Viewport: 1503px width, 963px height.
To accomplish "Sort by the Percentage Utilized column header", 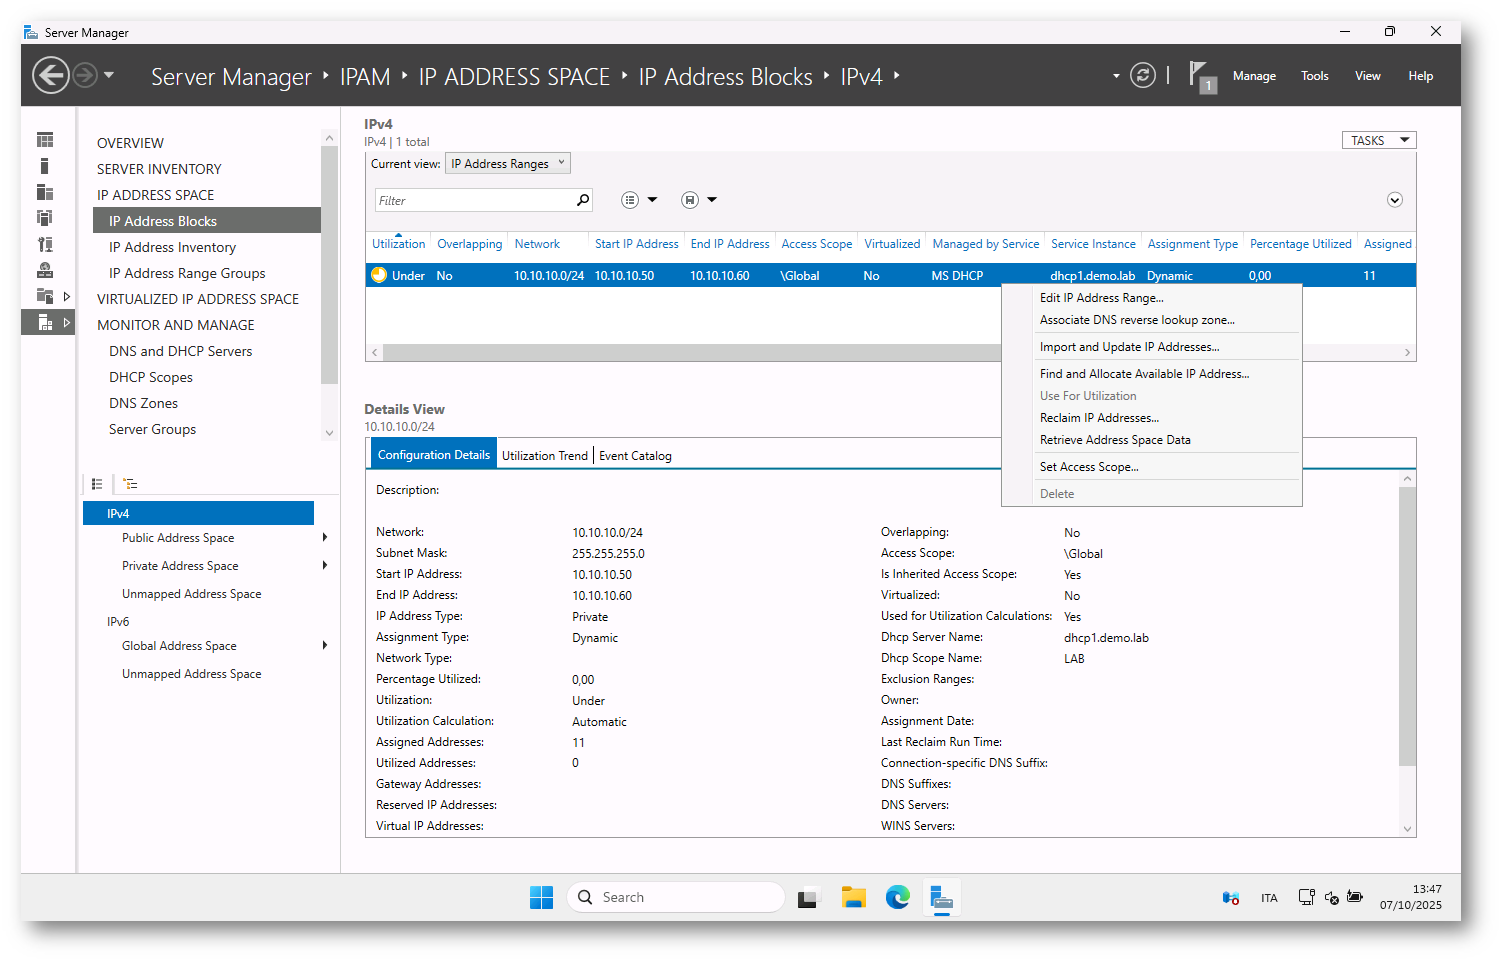I will 1300,244.
